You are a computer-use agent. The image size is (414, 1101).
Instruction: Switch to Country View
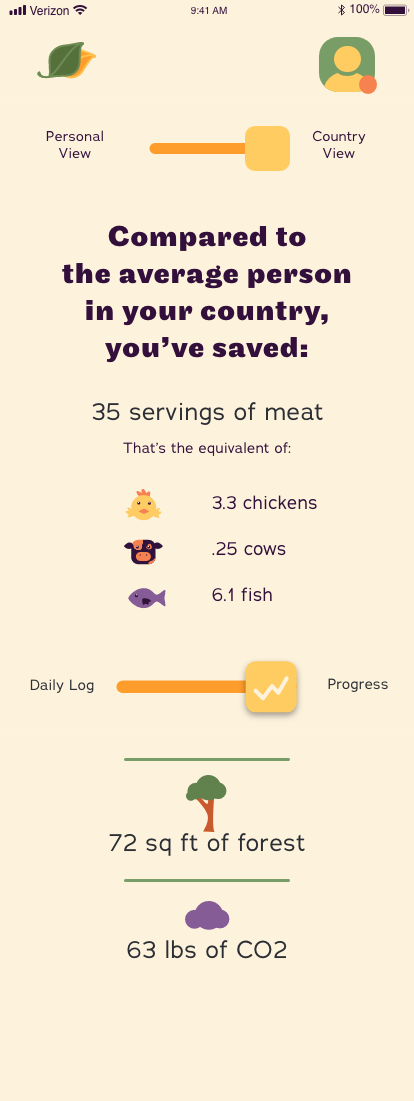coord(339,145)
